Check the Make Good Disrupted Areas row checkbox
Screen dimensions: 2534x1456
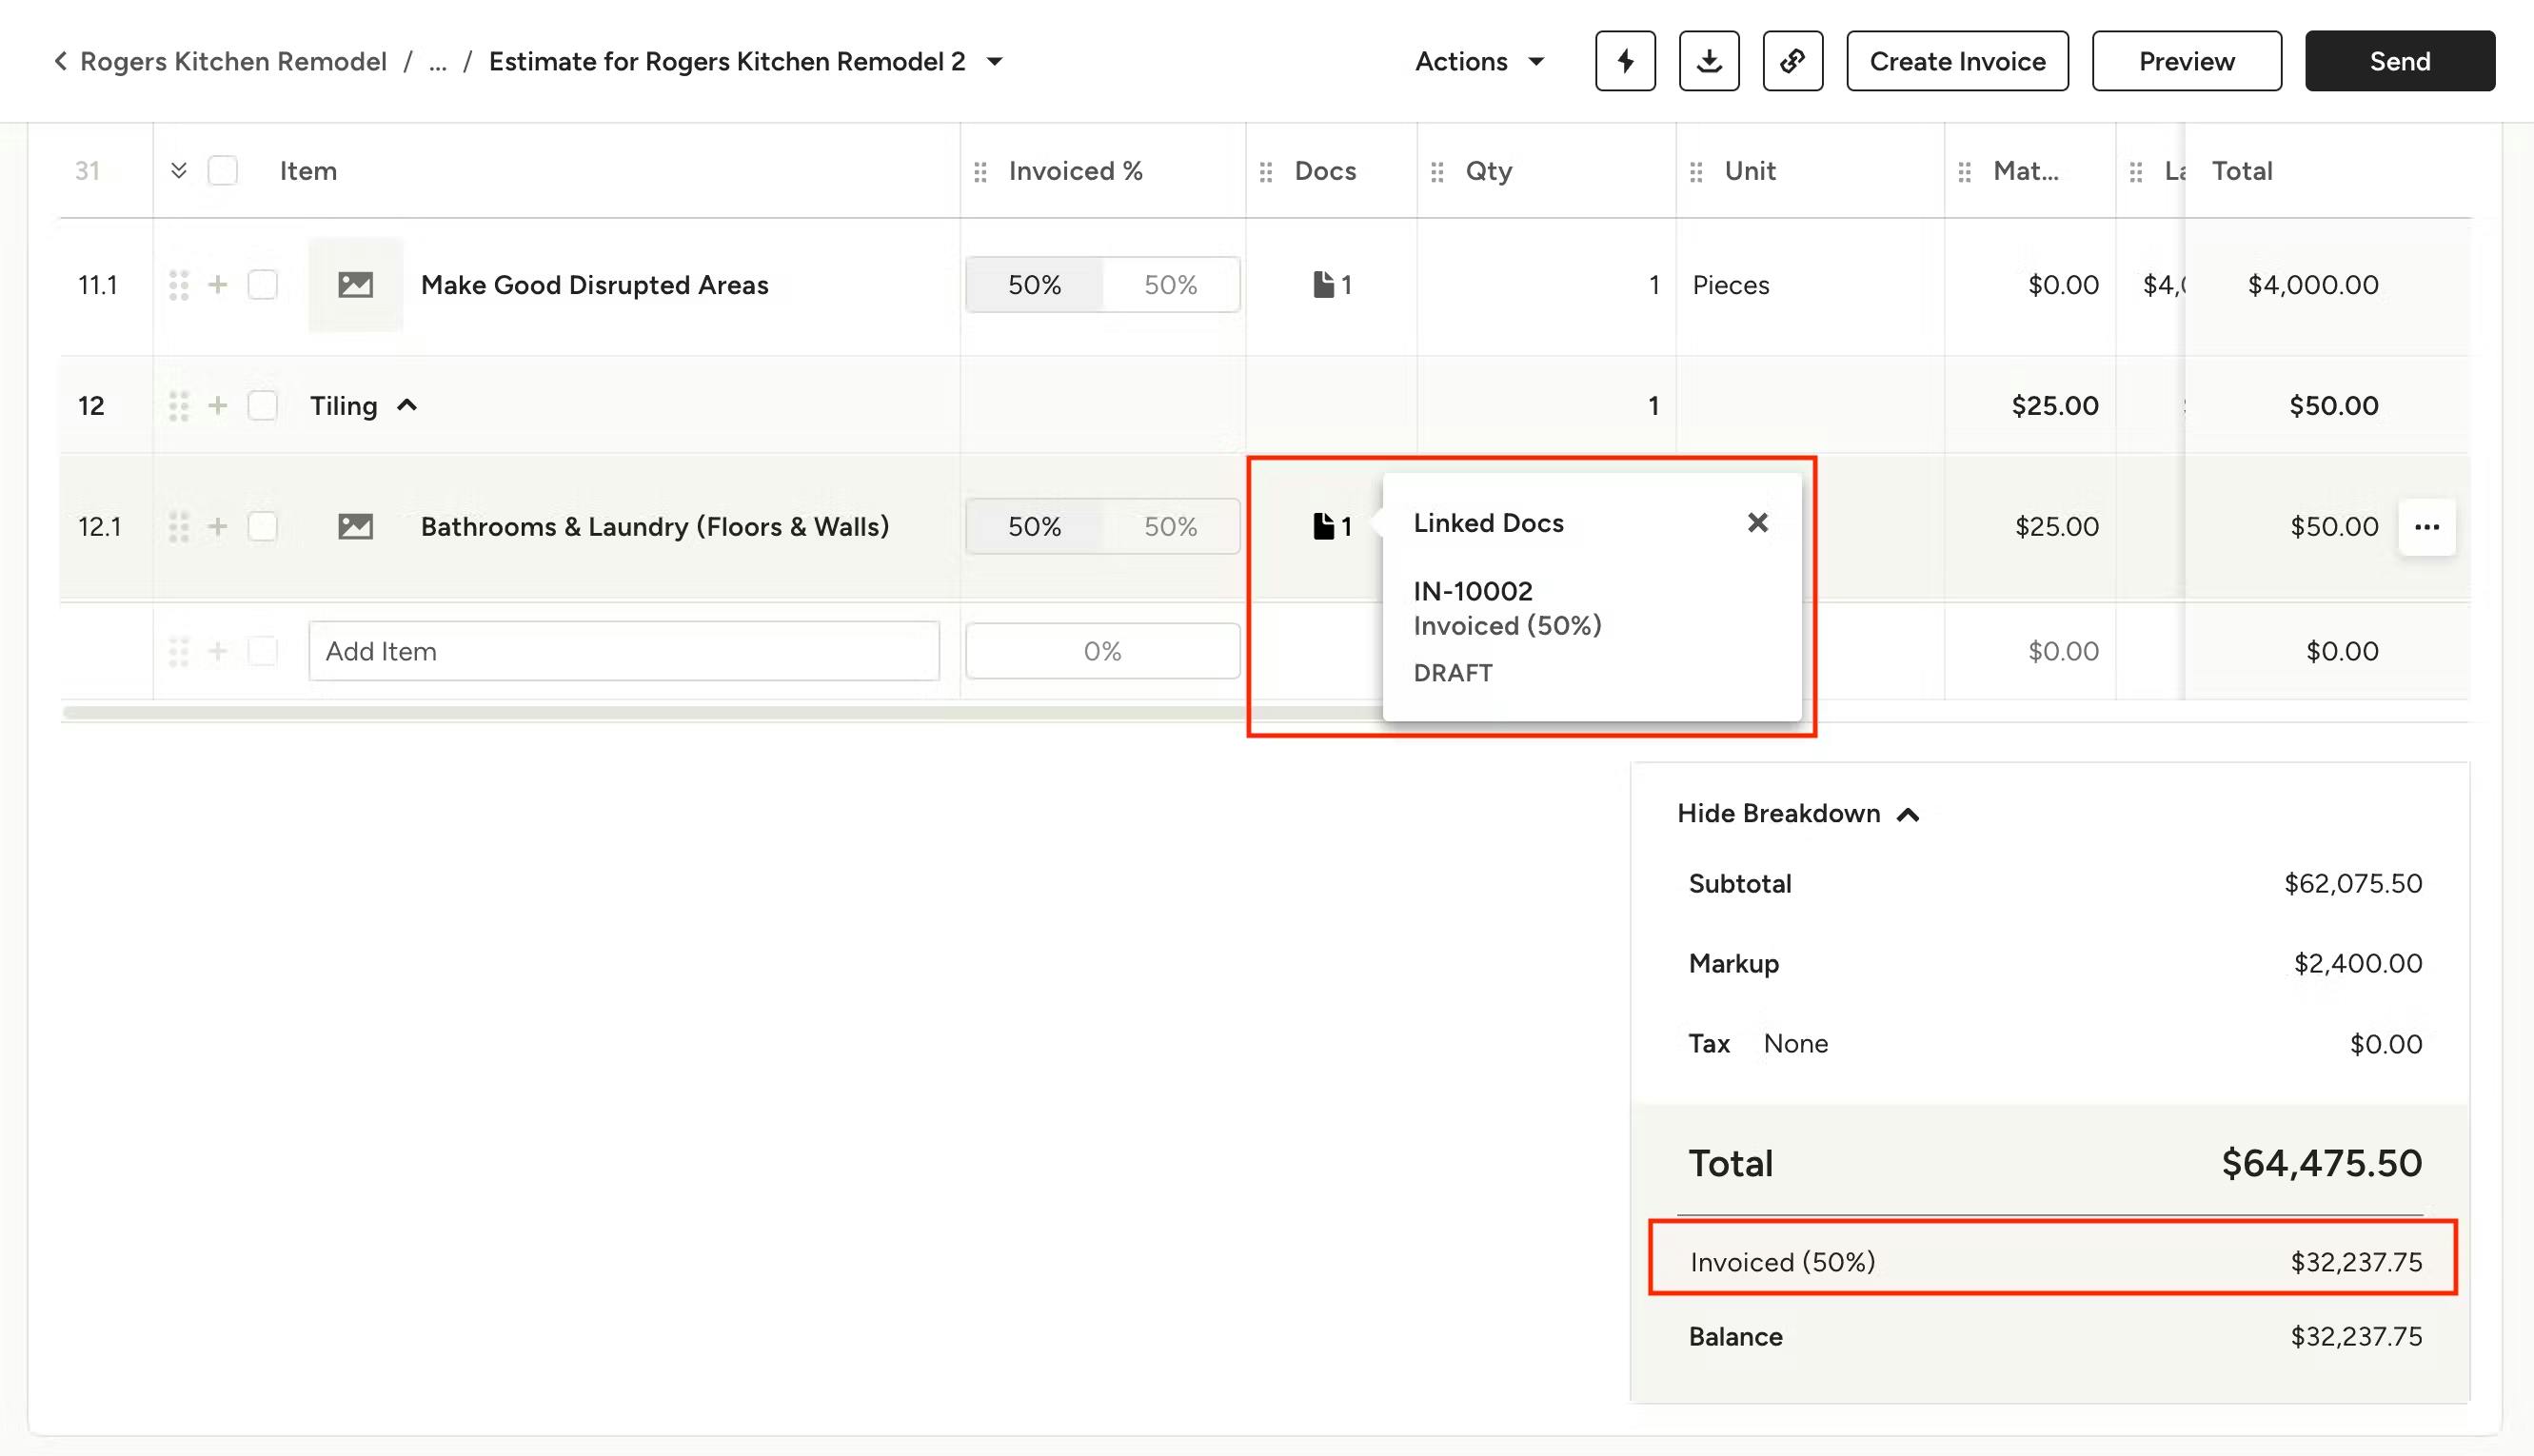coord(263,284)
